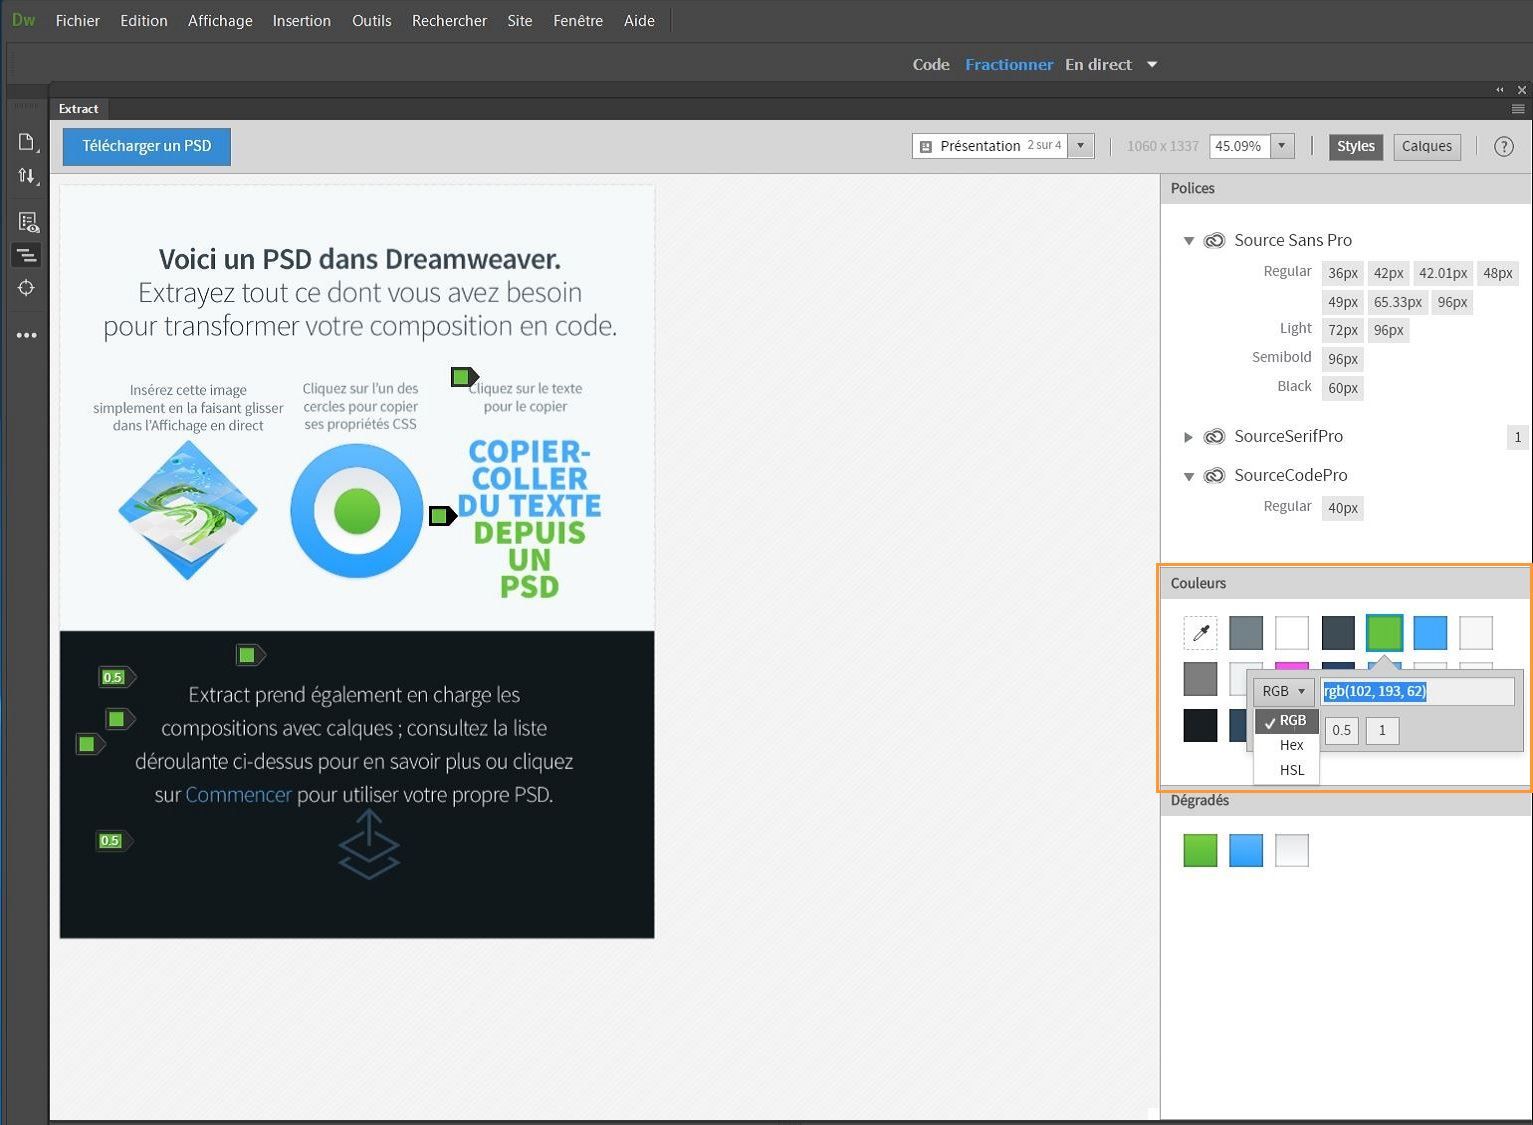The image size is (1533, 1125).
Task: Click the green tag above 'Extract prend également'
Action: pyautogui.click(x=250, y=655)
